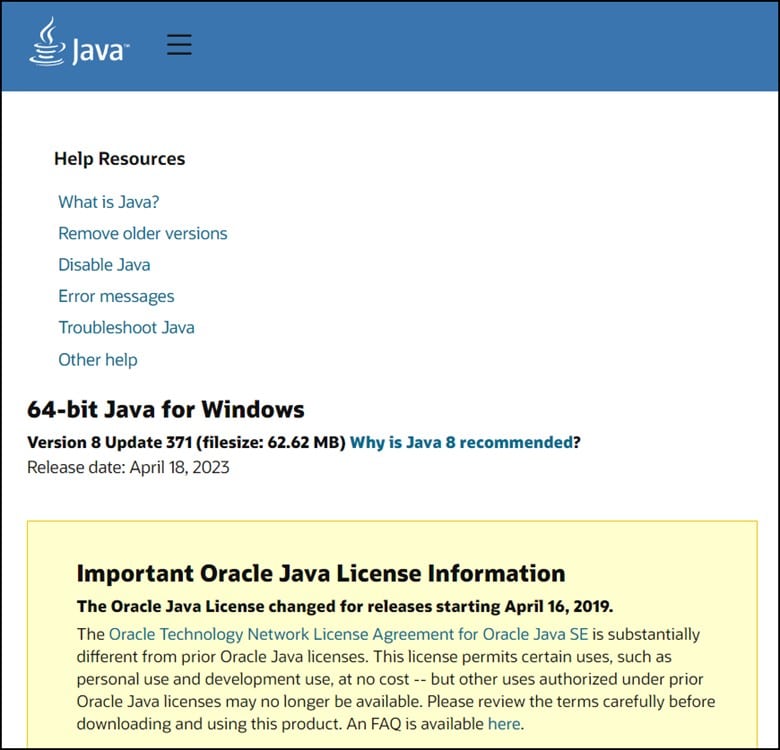Open the Oracle Technology Network License Agreement link
Screen dimensions: 780x750
coord(348,634)
